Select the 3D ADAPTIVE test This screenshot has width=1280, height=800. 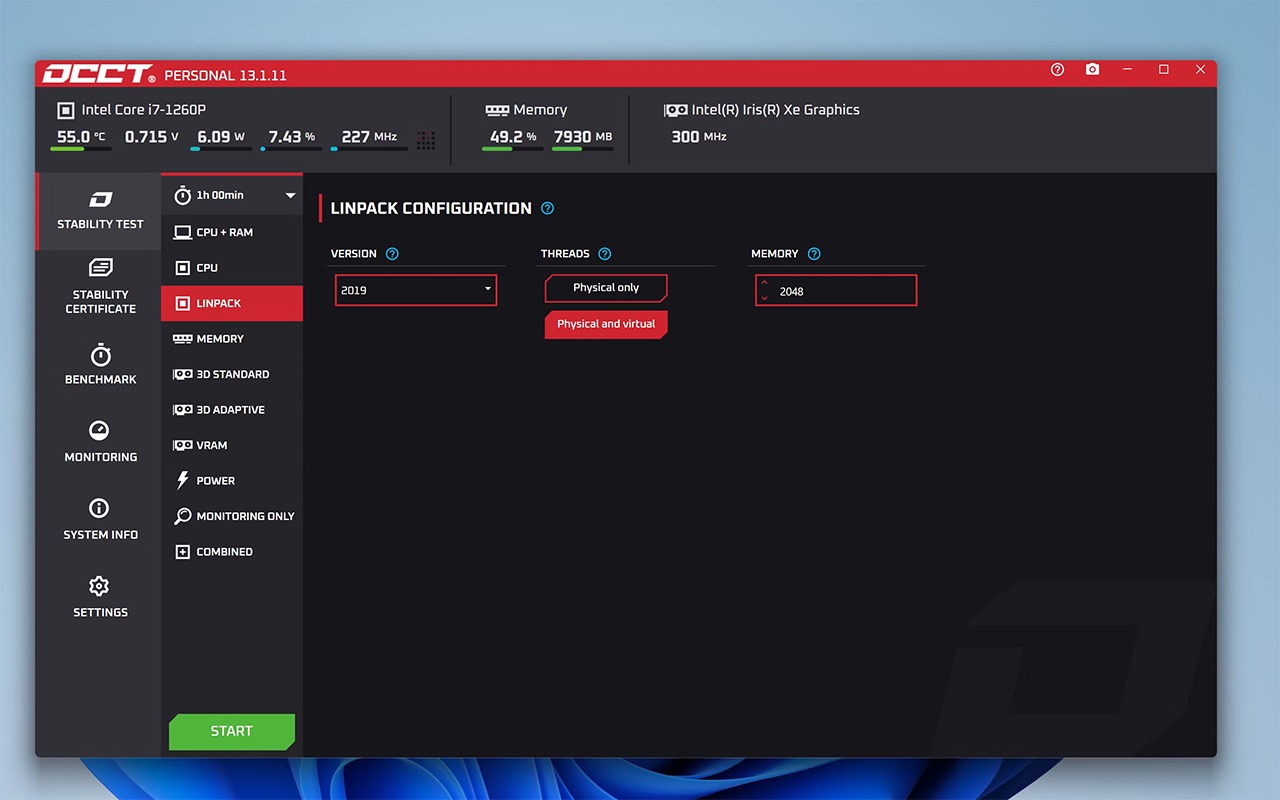[x=232, y=410]
